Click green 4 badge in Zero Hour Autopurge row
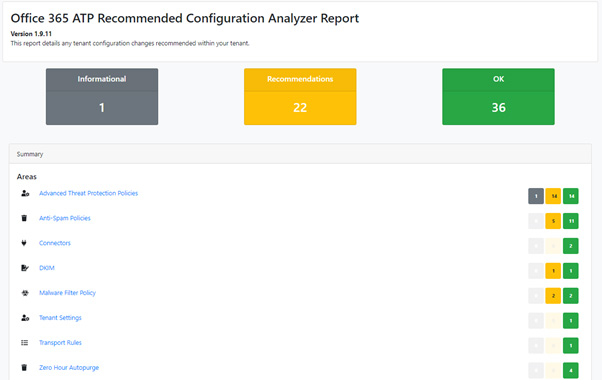Viewport: 602px width, 380px height. [x=571, y=371]
